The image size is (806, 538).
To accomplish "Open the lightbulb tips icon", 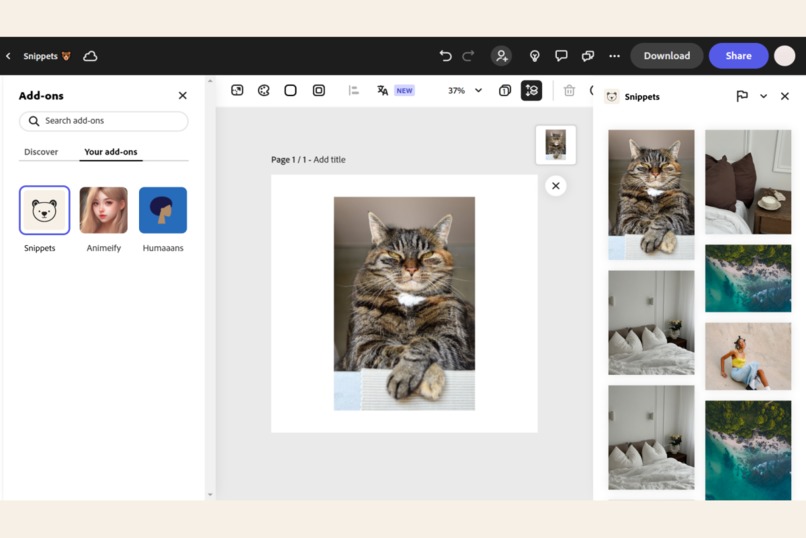I will click(x=535, y=56).
